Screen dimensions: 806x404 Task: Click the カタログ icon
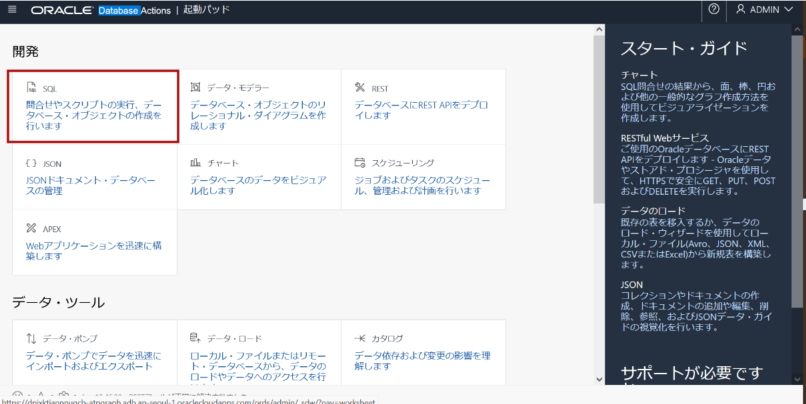[x=360, y=338]
